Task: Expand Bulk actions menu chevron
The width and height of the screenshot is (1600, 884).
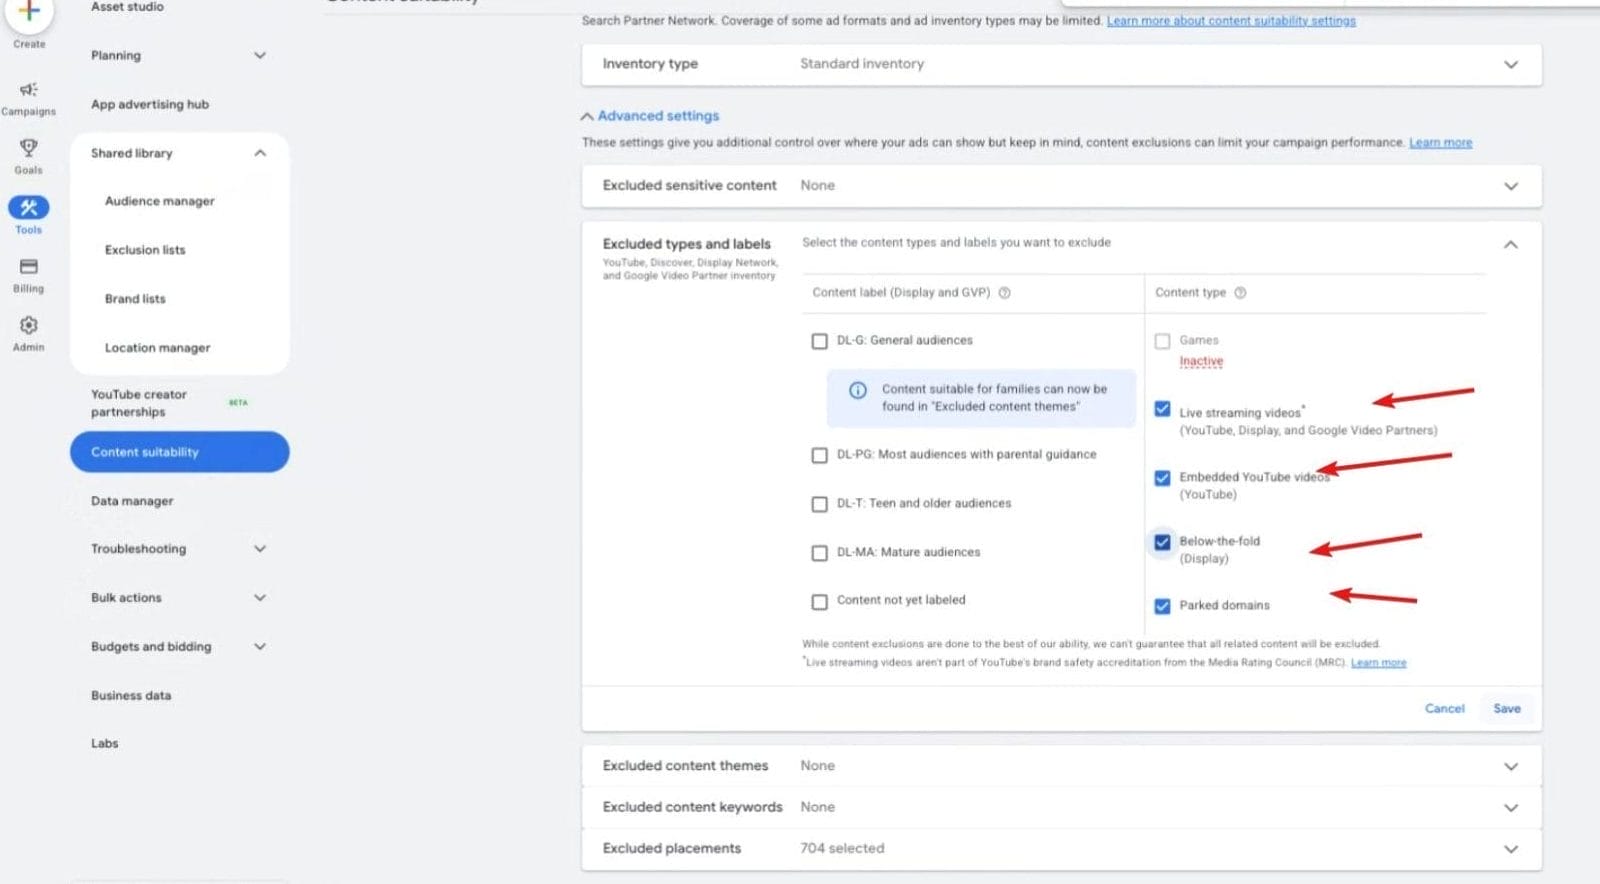Action: [x=260, y=598]
